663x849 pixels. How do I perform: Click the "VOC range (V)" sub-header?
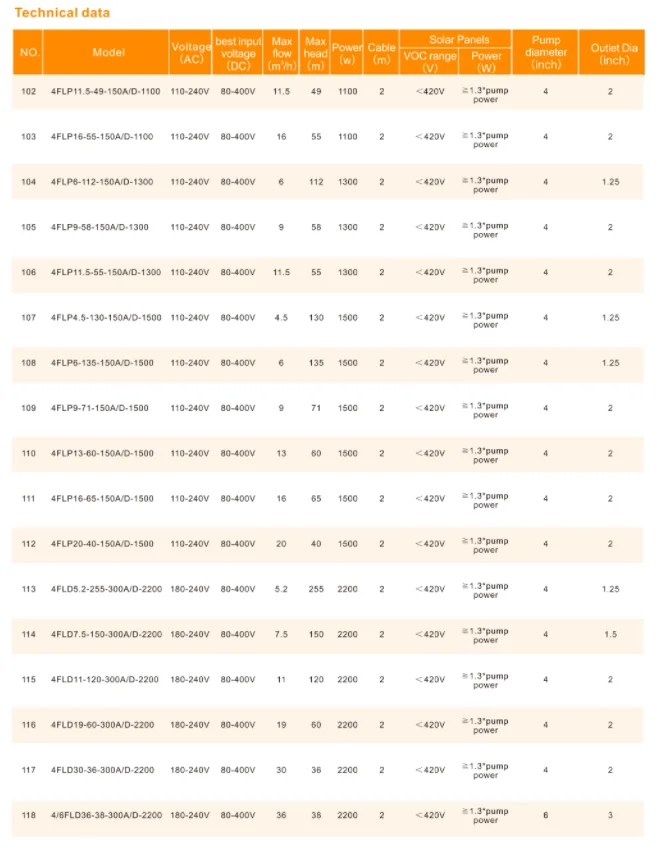click(x=430, y=61)
